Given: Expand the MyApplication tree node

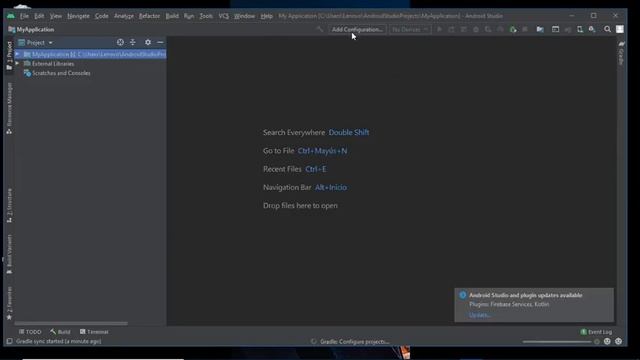Looking at the screenshot, I should point(17,54).
